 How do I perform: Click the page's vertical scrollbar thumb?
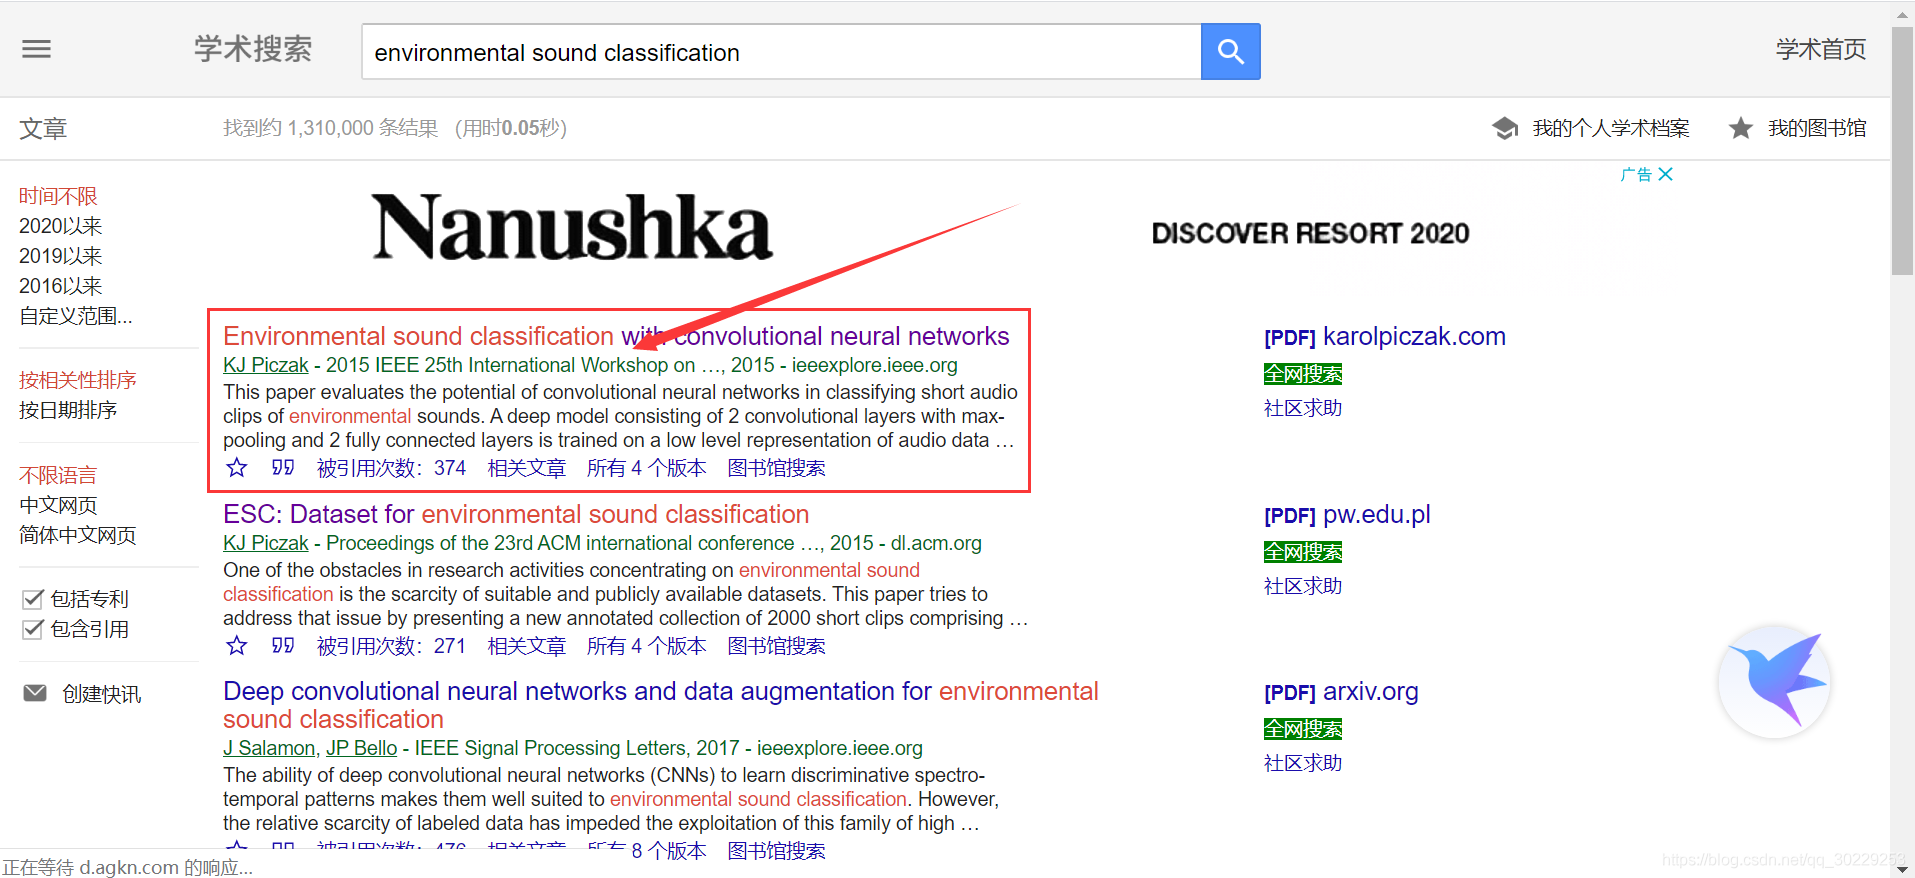[1902, 150]
